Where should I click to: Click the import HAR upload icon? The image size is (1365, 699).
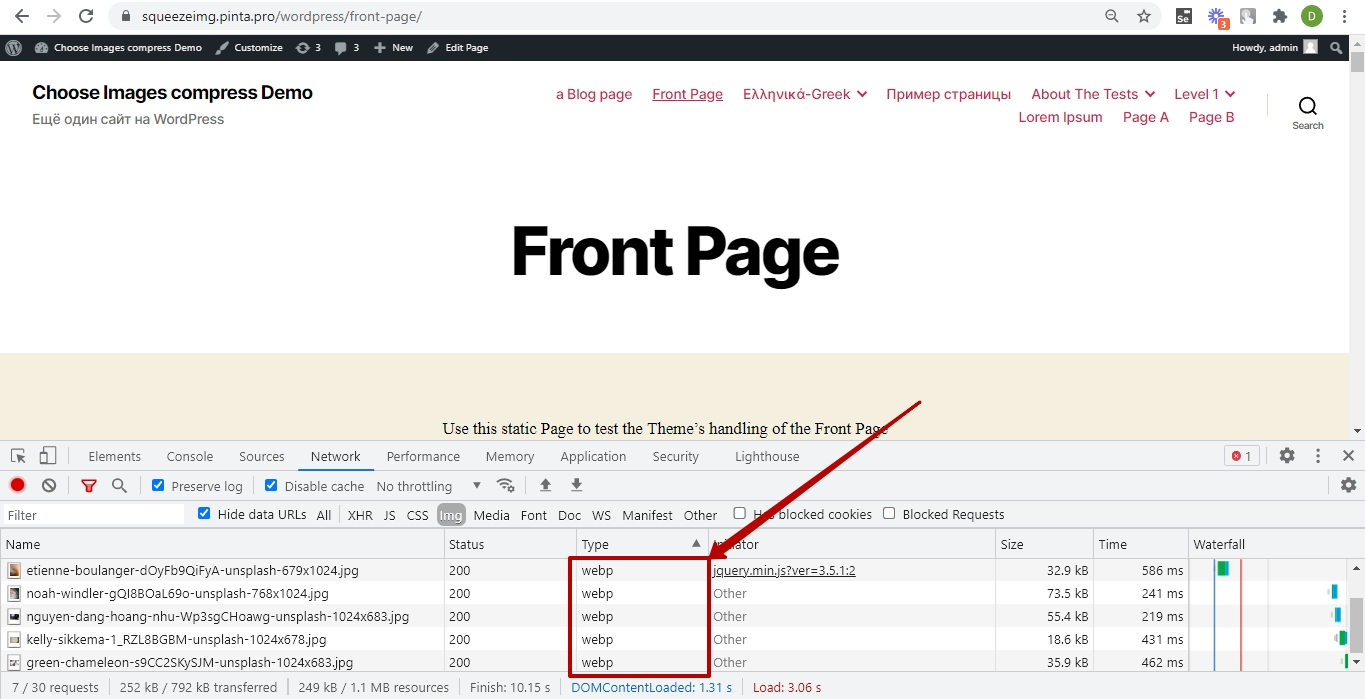[x=545, y=485]
